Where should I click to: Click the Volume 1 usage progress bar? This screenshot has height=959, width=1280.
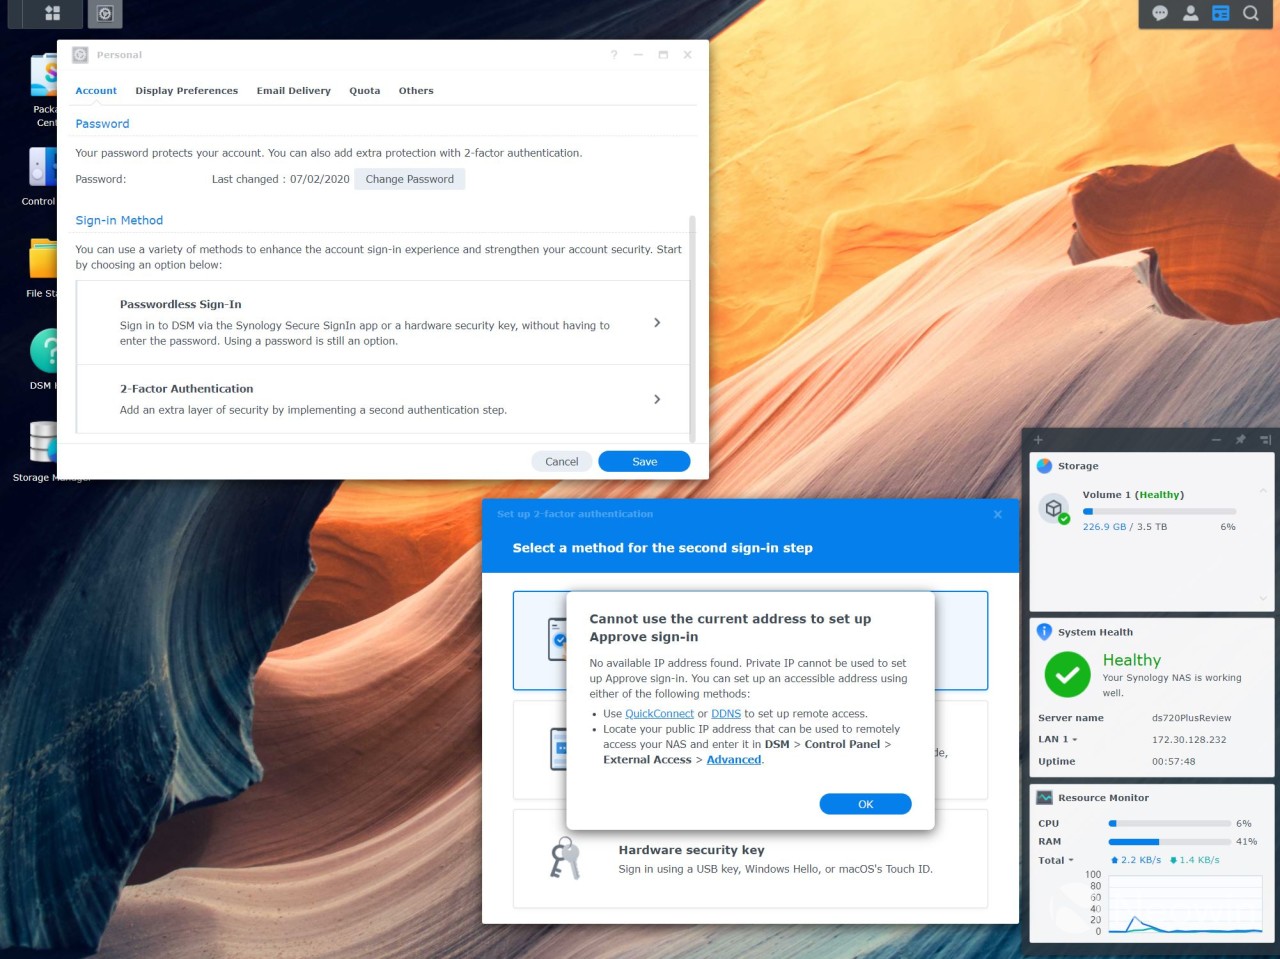pyautogui.click(x=1160, y=511)
